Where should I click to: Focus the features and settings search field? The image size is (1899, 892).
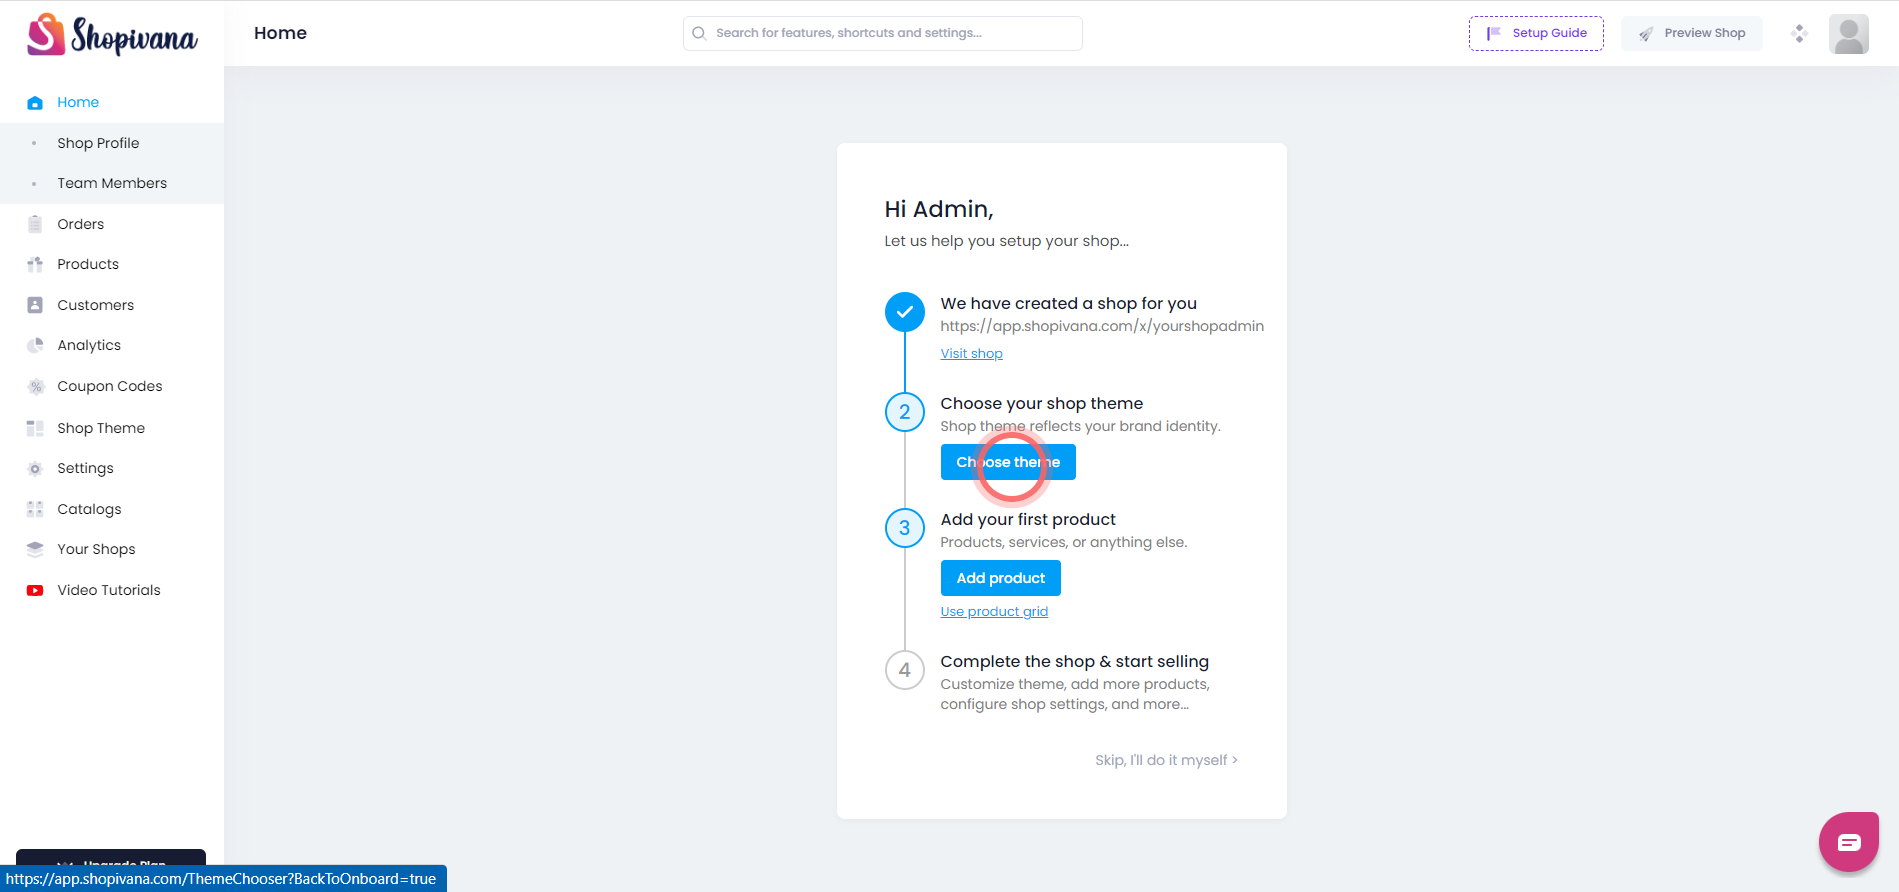(883, 33)
